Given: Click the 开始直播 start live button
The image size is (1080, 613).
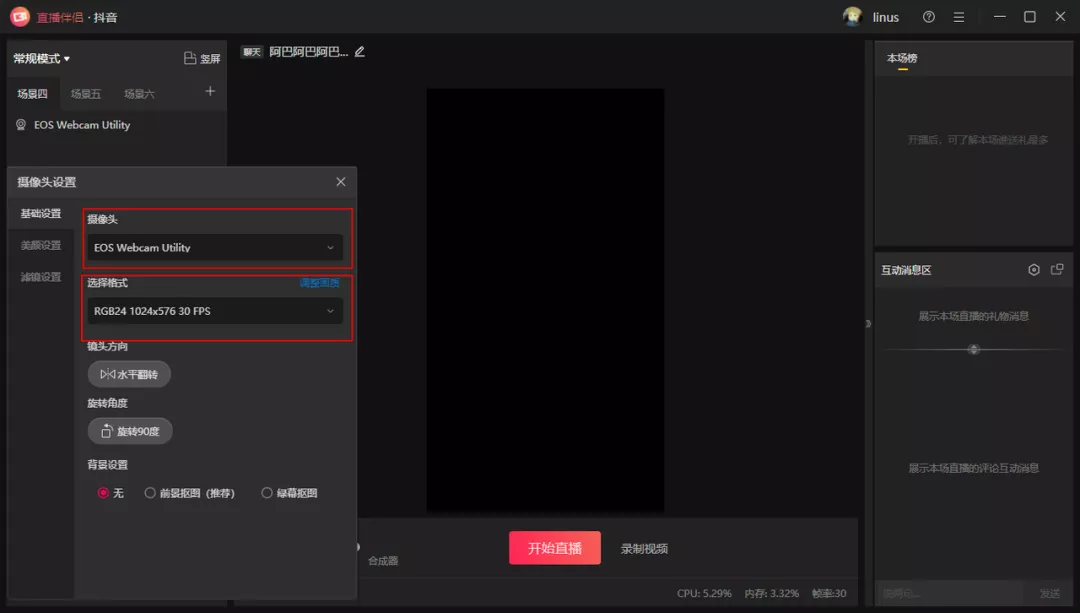Looking at the screenshot, I should pyautogui.click(x=554, y=548).
